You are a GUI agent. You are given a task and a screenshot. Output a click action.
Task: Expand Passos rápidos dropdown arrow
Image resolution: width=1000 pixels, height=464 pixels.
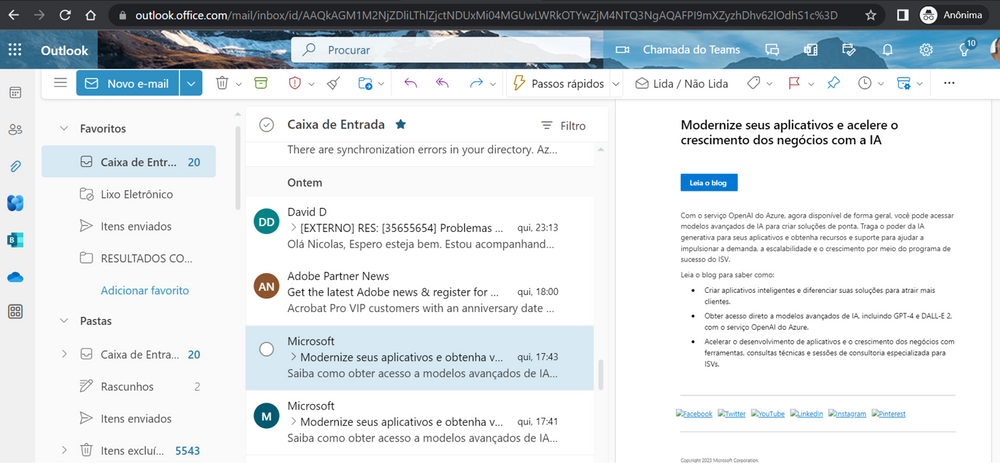coord(615,83)
